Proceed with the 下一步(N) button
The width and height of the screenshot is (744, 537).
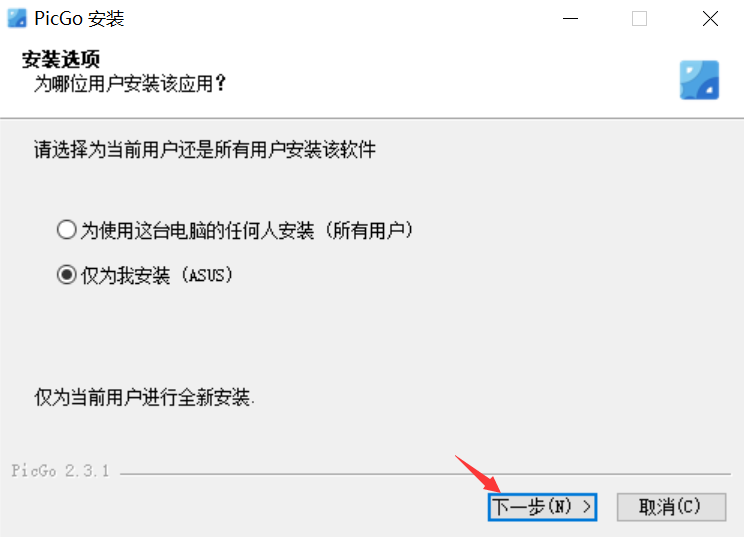tap(542, 507)
